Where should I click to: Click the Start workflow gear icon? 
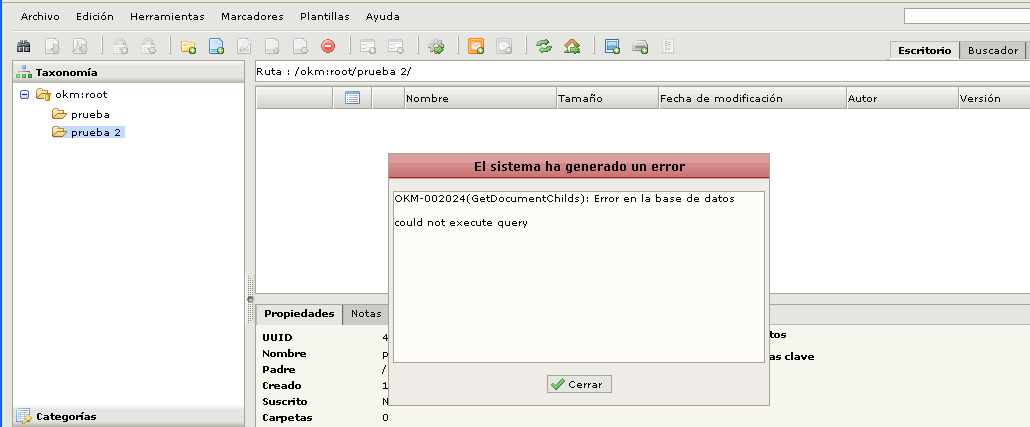pos(436,47)
